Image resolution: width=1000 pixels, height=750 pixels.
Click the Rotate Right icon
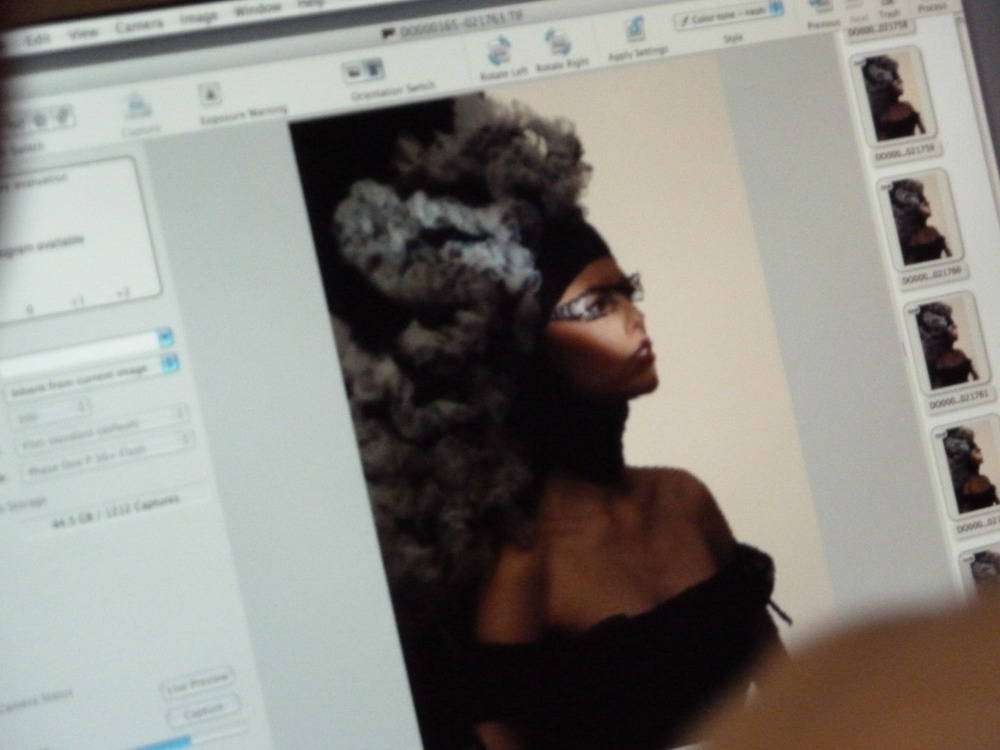point(557,43)
